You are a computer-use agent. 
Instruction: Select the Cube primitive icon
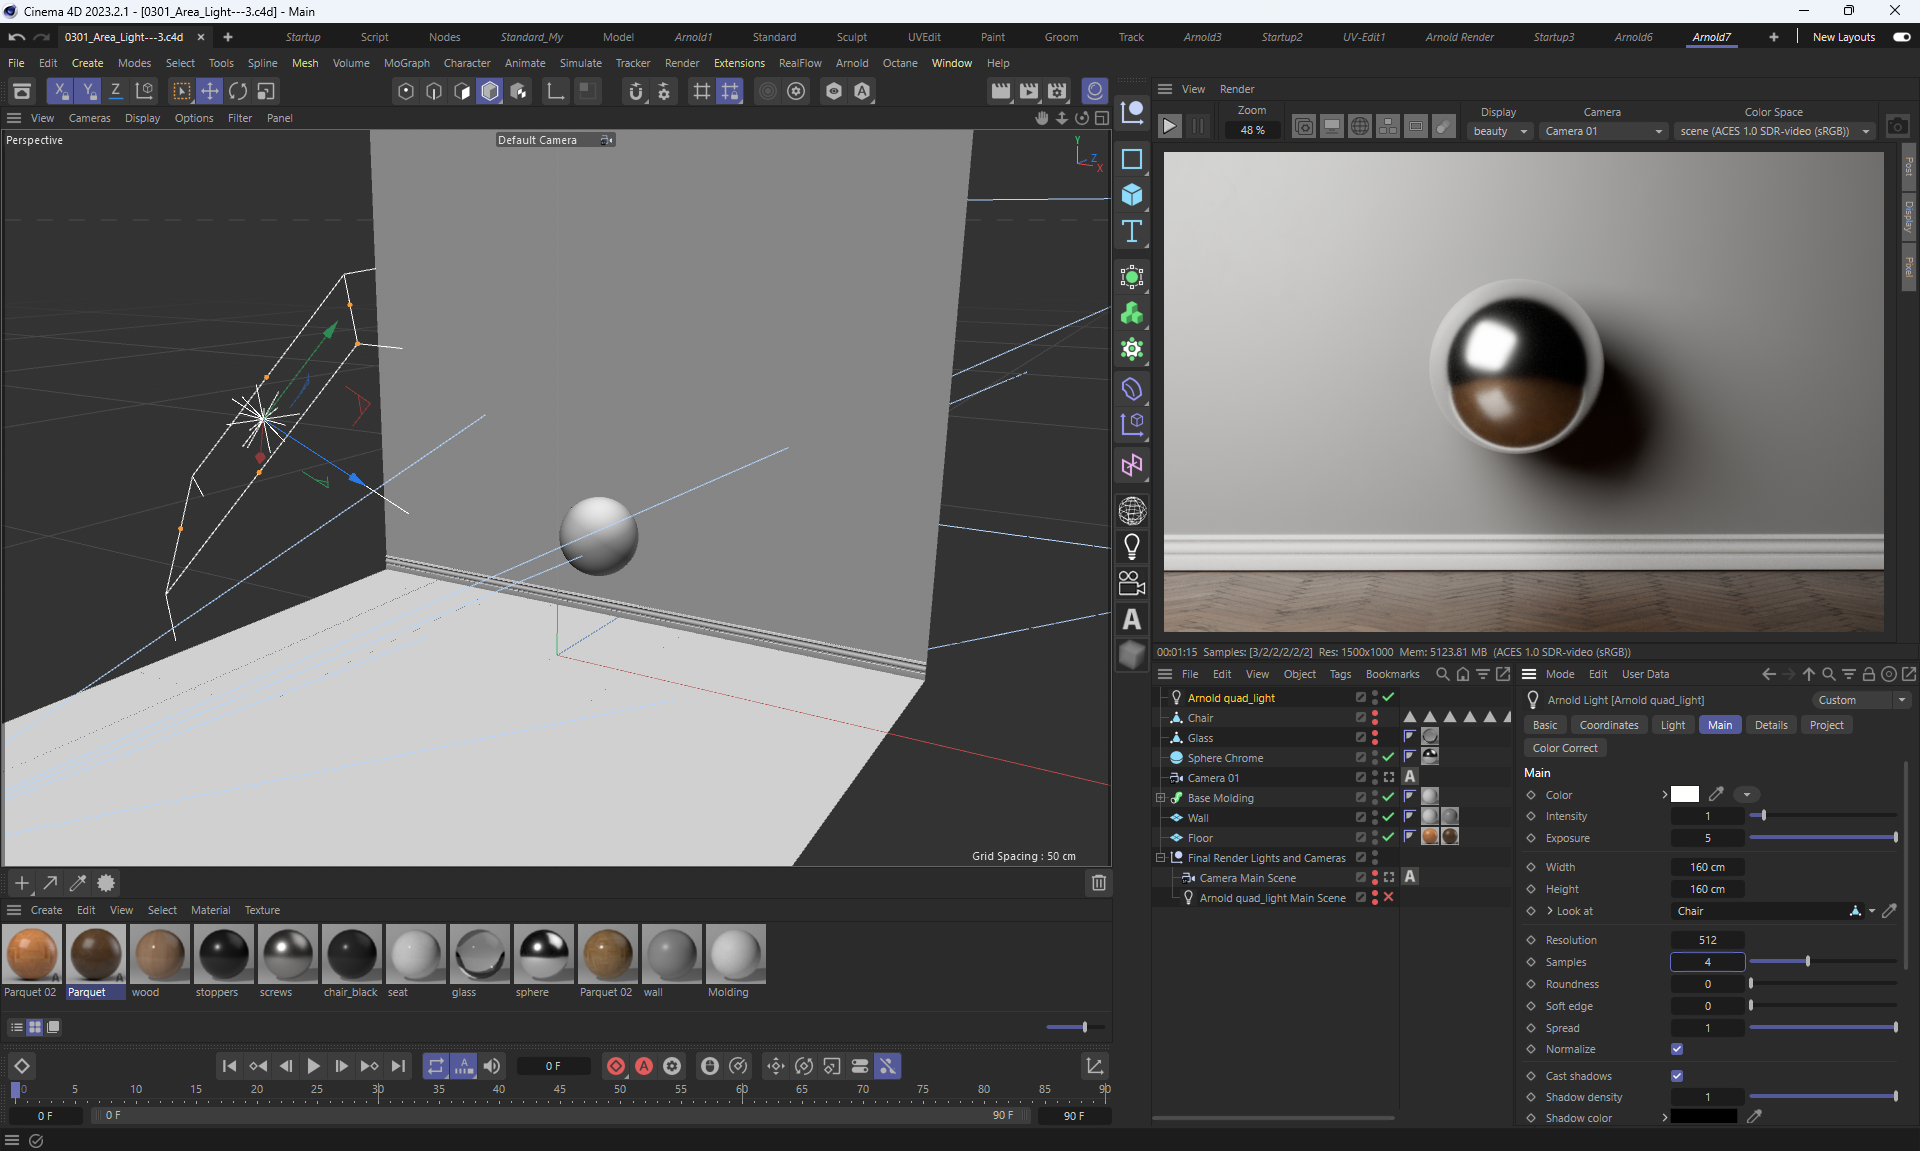pyautogui.click(x=1131, y=195)
